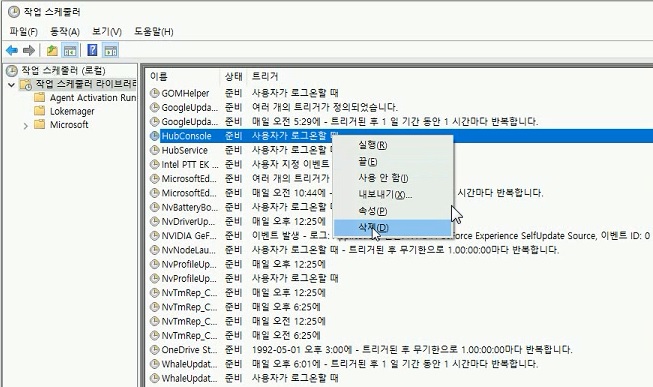Image resolution: width=653 pixels, height=387 pixels.
Task: Select NvProfileUp... task with logon trigger
Action: 400,278
